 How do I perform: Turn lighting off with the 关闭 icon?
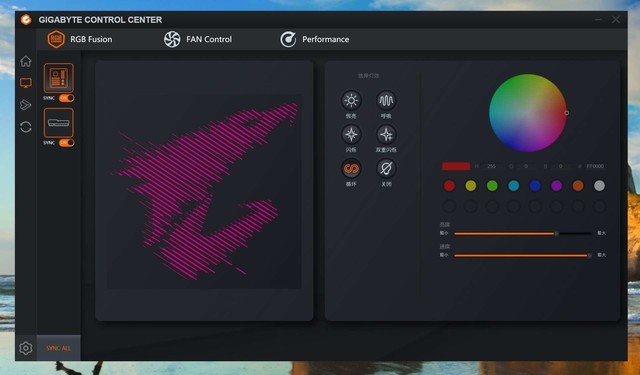coord(386,168)
